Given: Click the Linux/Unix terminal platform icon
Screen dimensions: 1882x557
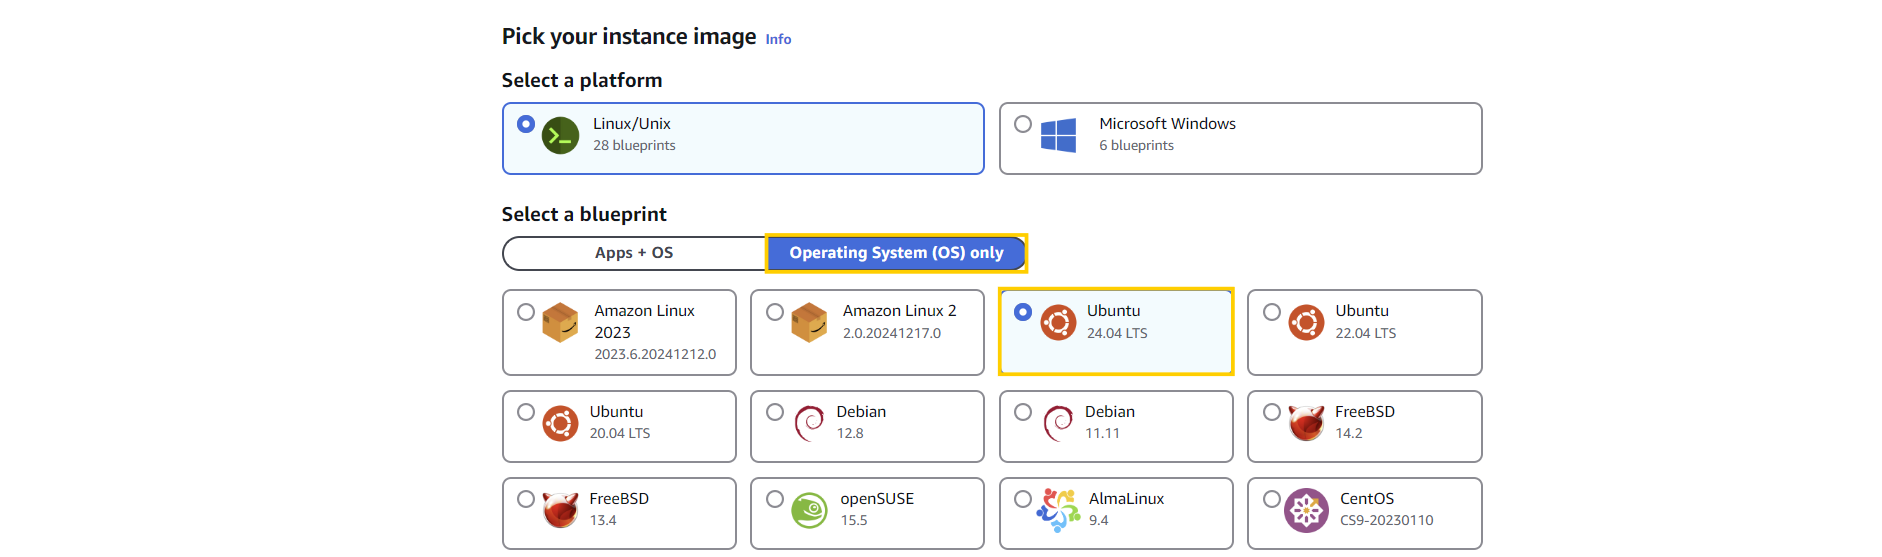Looking at the screenshot, I should click(560, 135).
